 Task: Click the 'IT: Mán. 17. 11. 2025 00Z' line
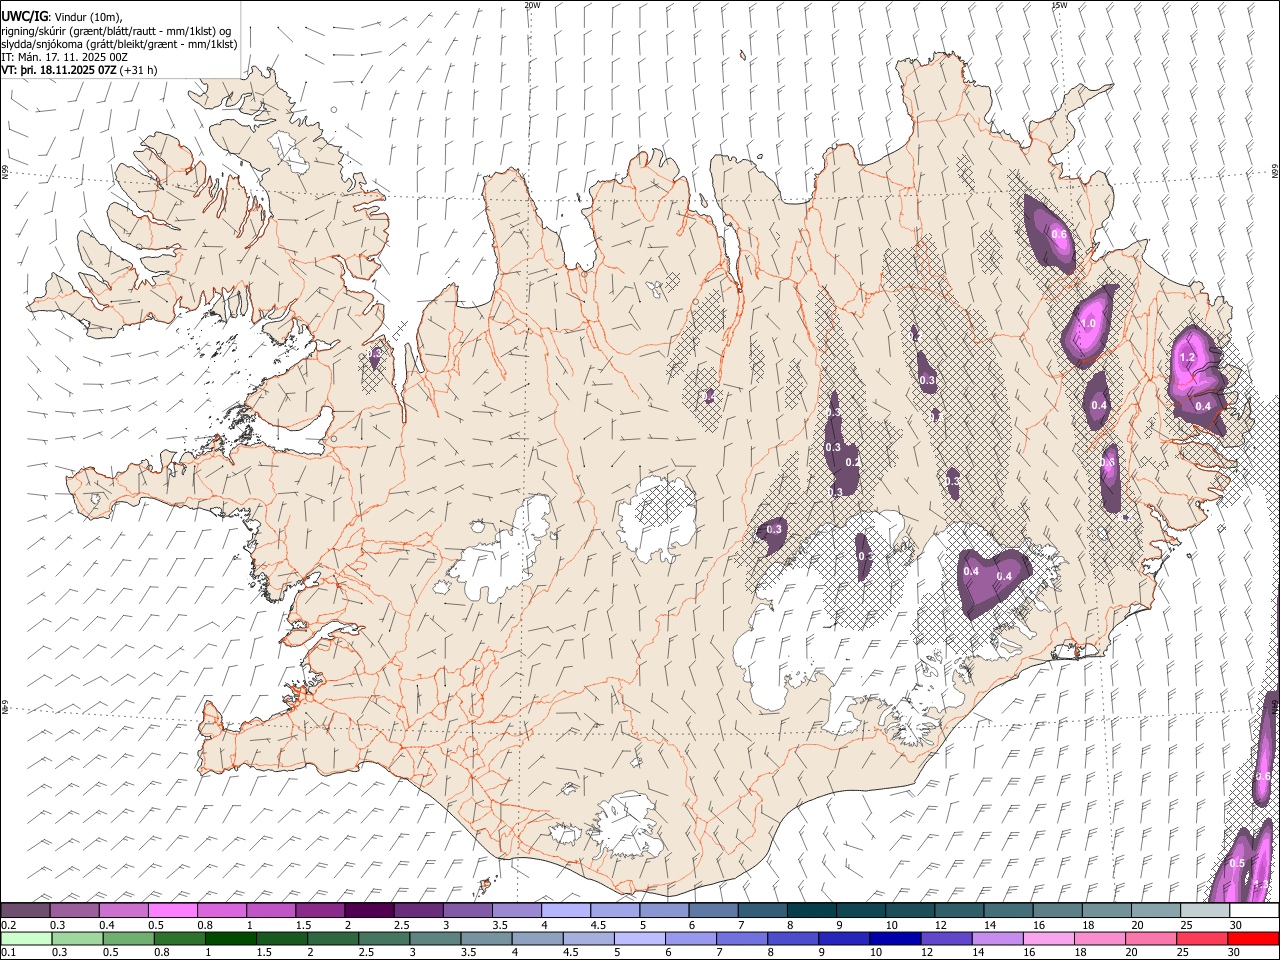click(x=65, y=57)
